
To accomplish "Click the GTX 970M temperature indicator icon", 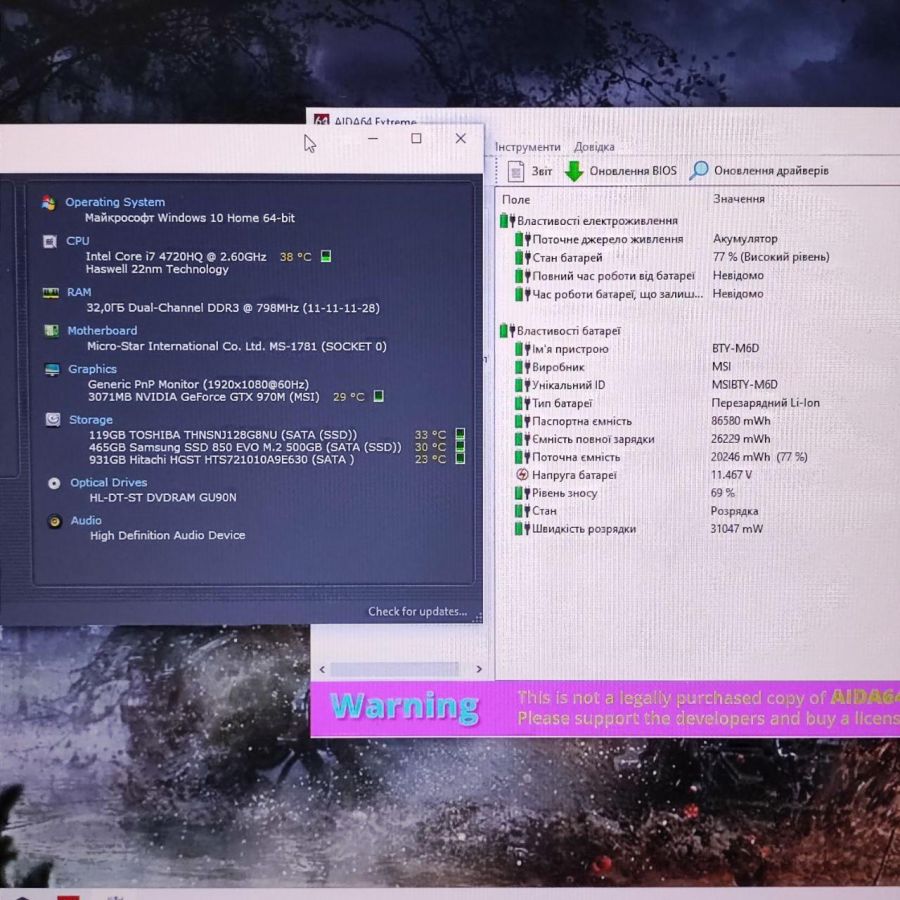I will click(x=378, y=396).
